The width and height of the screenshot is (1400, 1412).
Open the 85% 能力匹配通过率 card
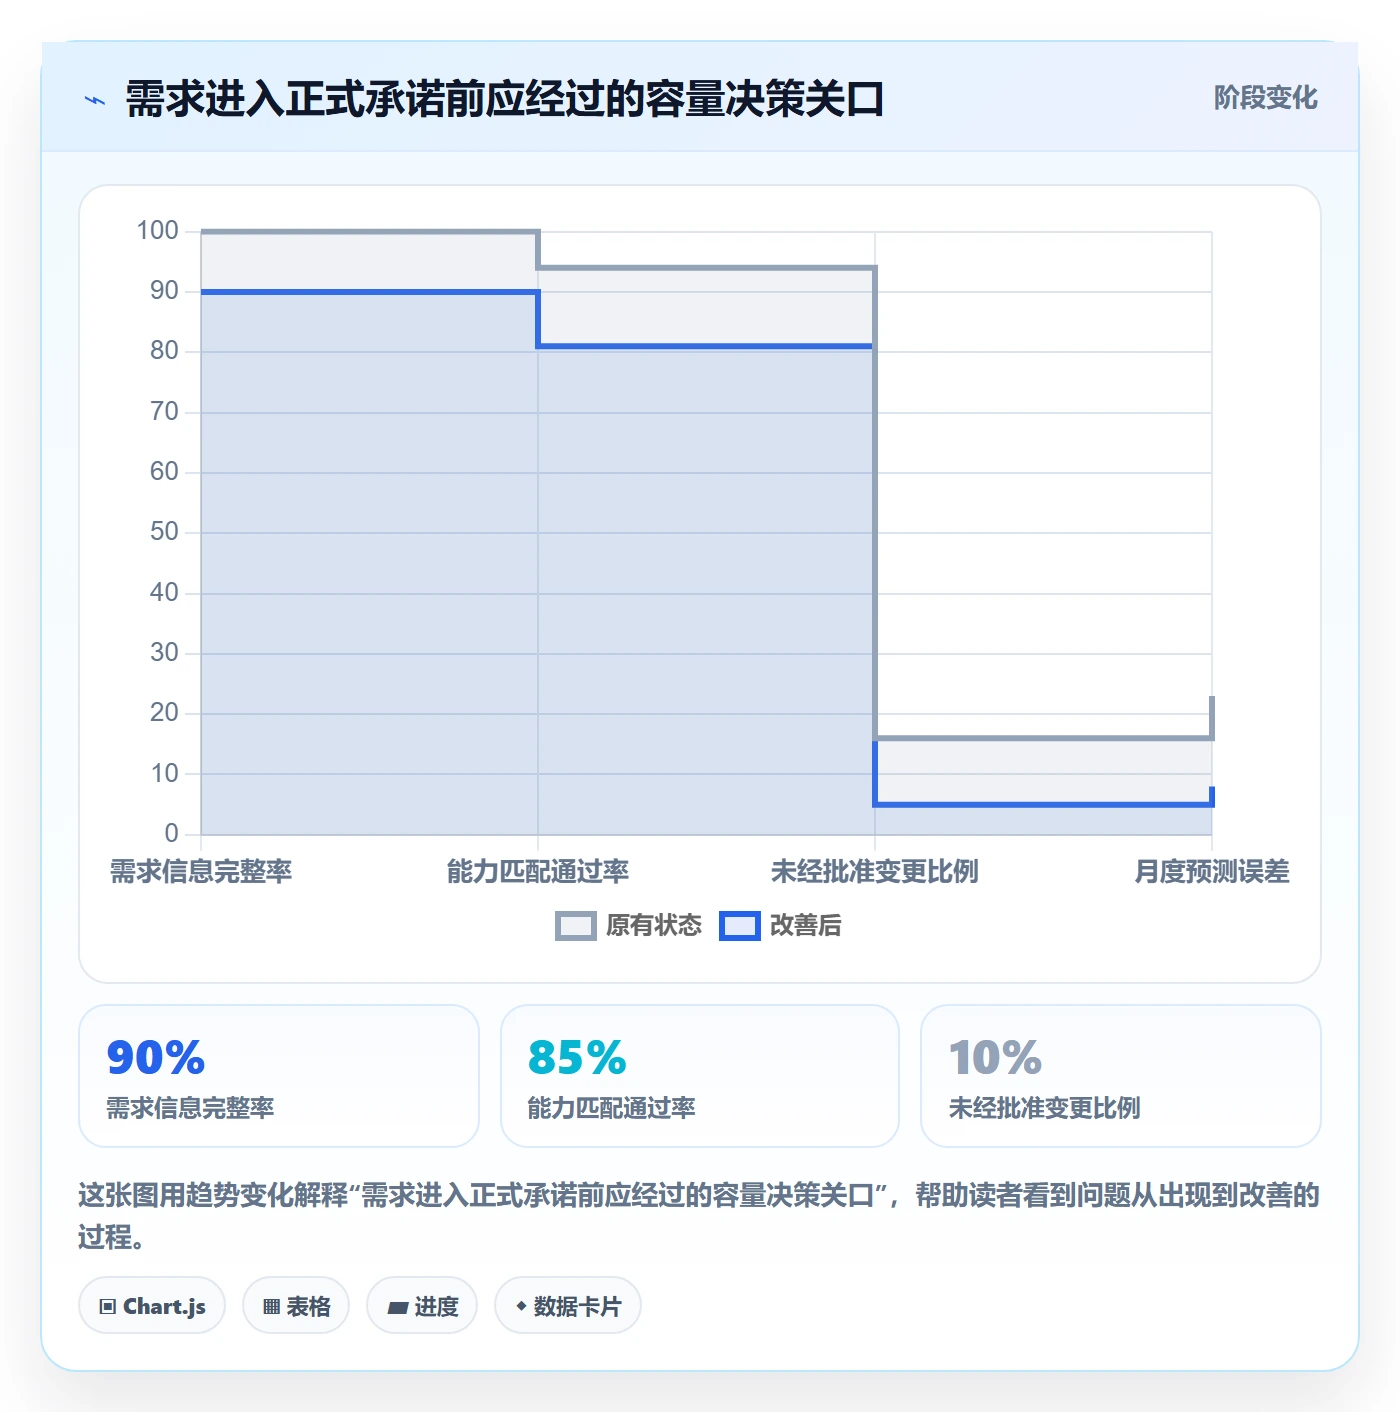700,1076
